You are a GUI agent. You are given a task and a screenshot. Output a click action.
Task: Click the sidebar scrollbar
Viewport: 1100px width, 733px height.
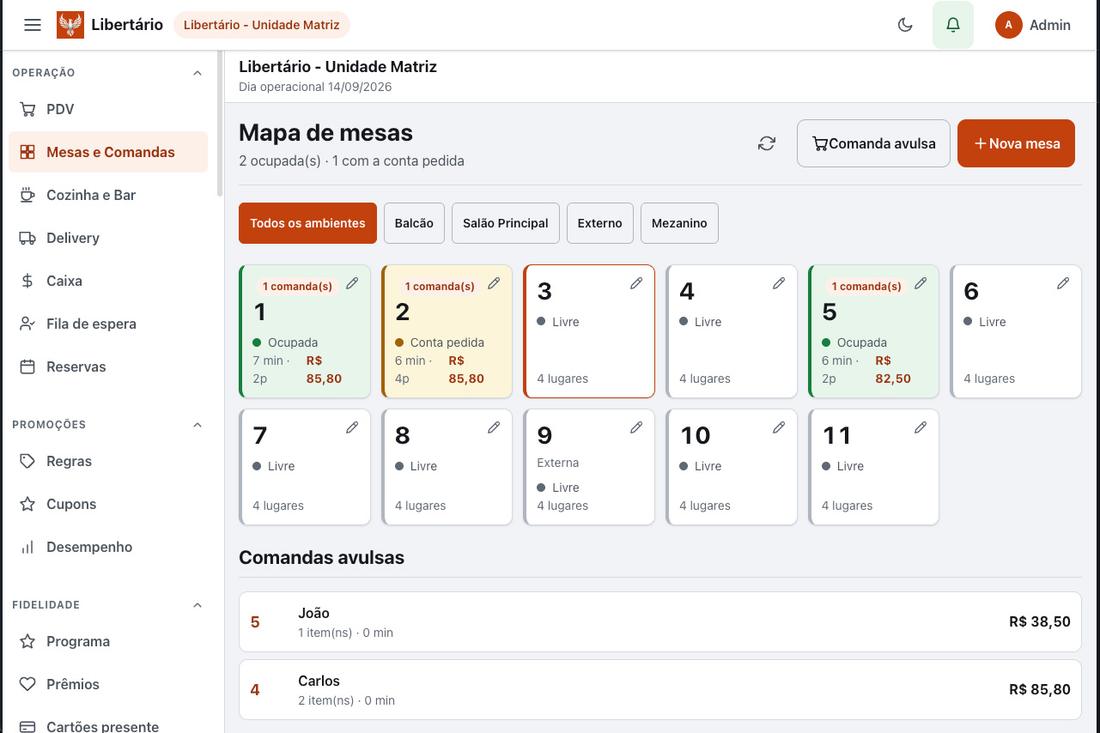[220, 123]
